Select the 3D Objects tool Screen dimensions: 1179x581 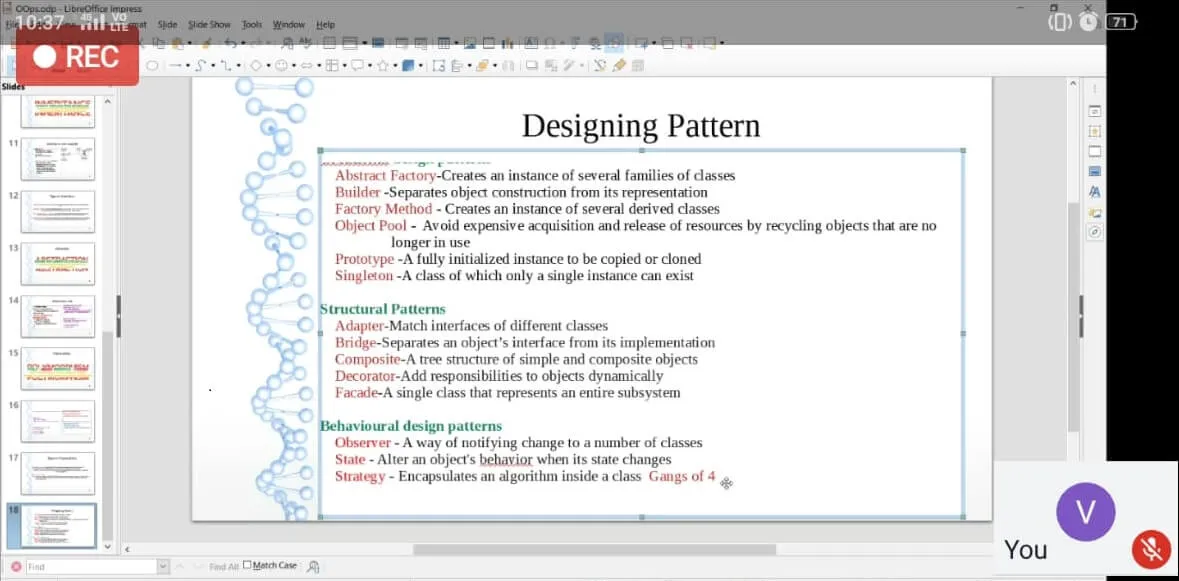tap(408, 66)
